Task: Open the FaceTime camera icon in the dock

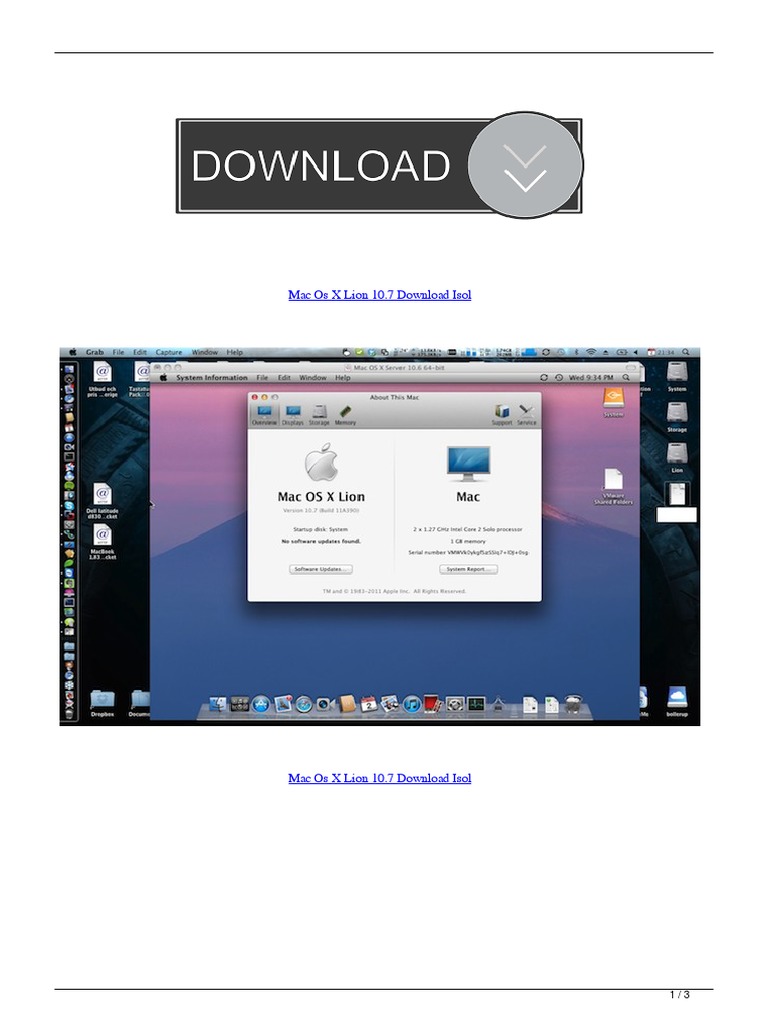Action: [x=325, y=704]
